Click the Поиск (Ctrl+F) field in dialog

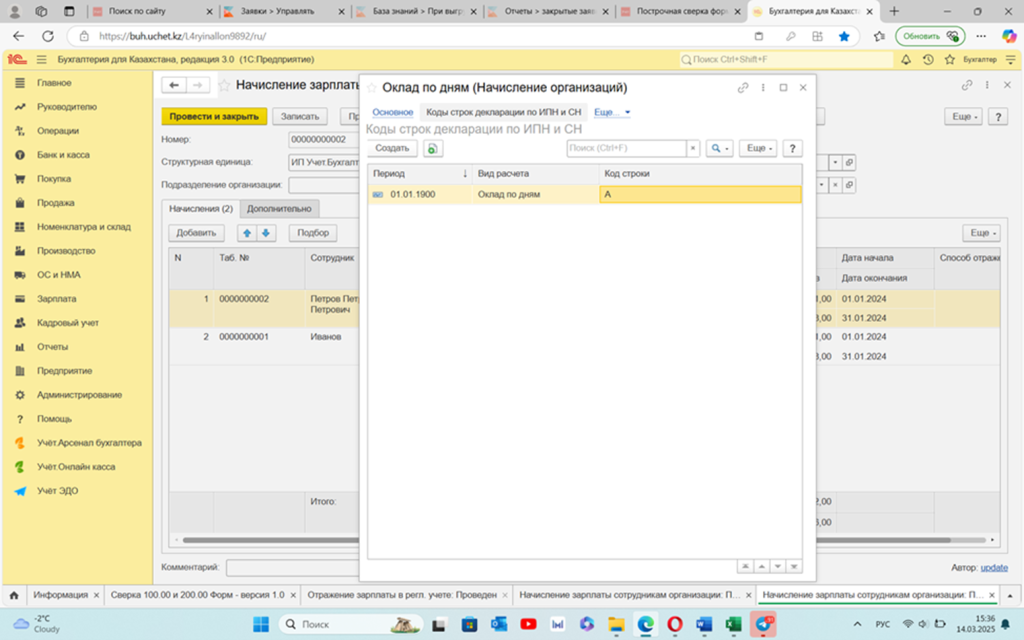point(626,148)
